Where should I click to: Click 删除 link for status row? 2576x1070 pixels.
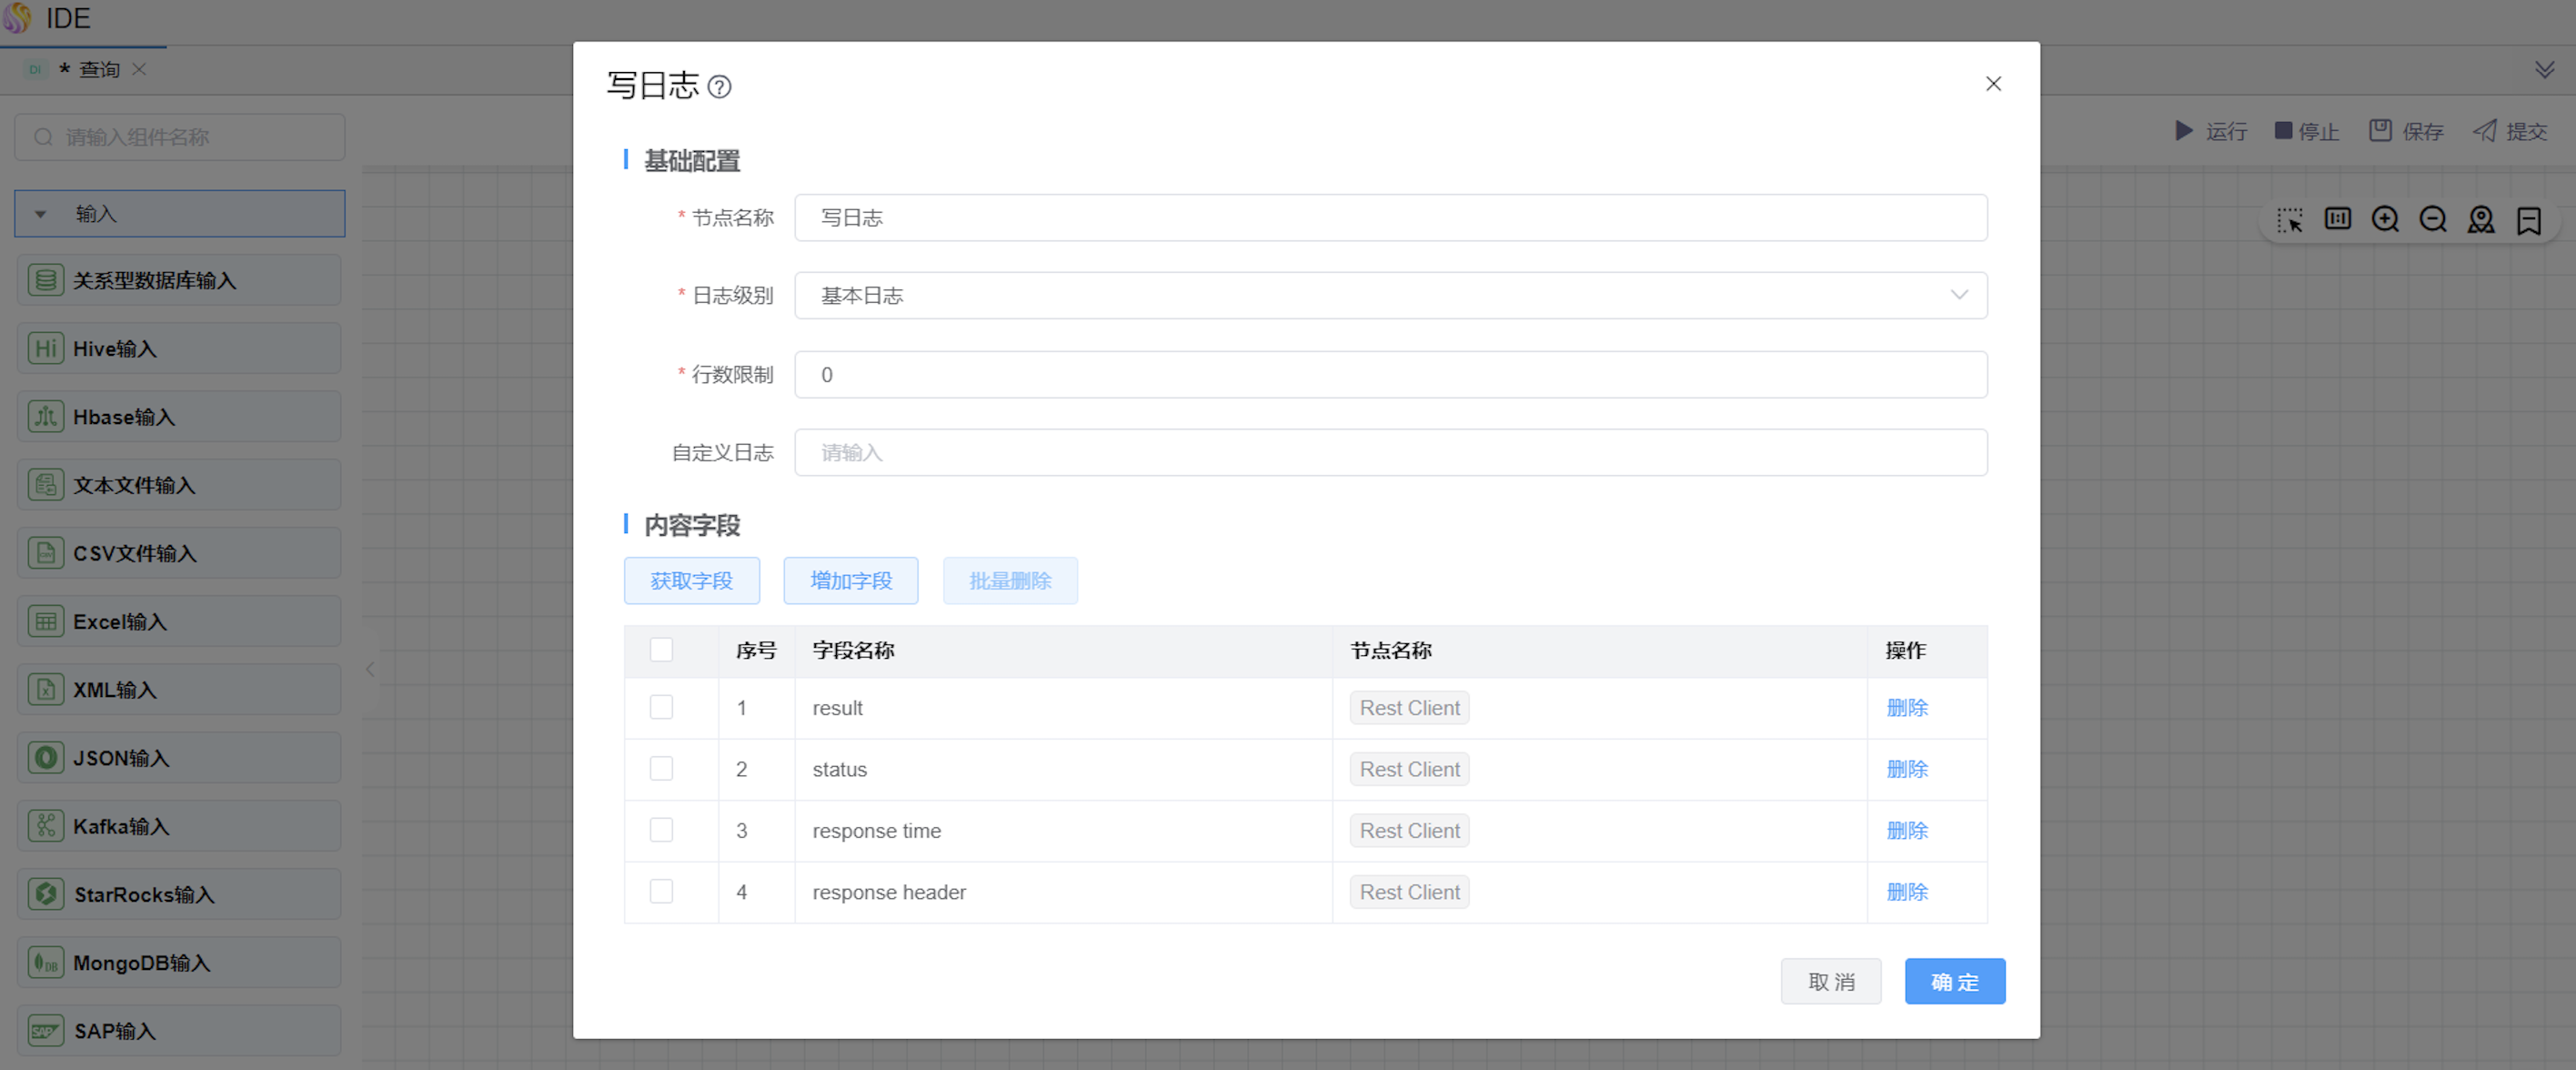1906,769
